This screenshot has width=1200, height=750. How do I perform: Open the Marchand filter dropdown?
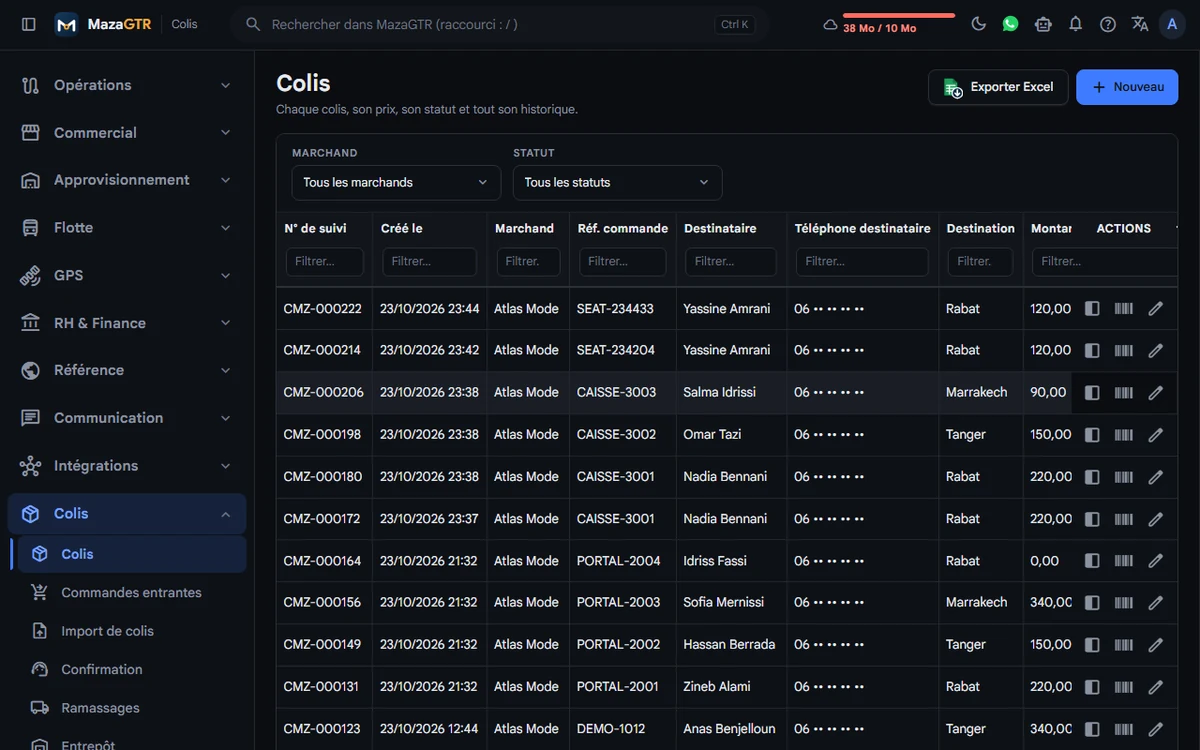(396, 182)
